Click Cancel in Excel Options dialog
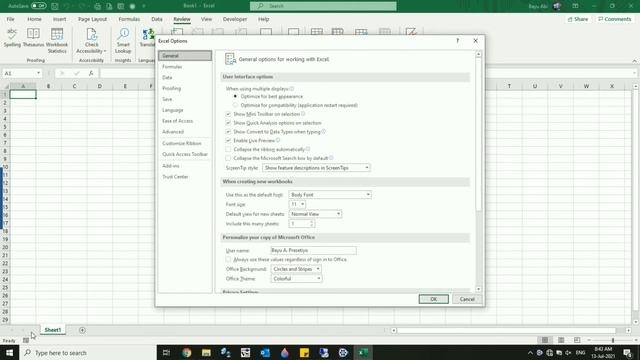The width and height of the screenshot is (640, 360). (467, 299)
